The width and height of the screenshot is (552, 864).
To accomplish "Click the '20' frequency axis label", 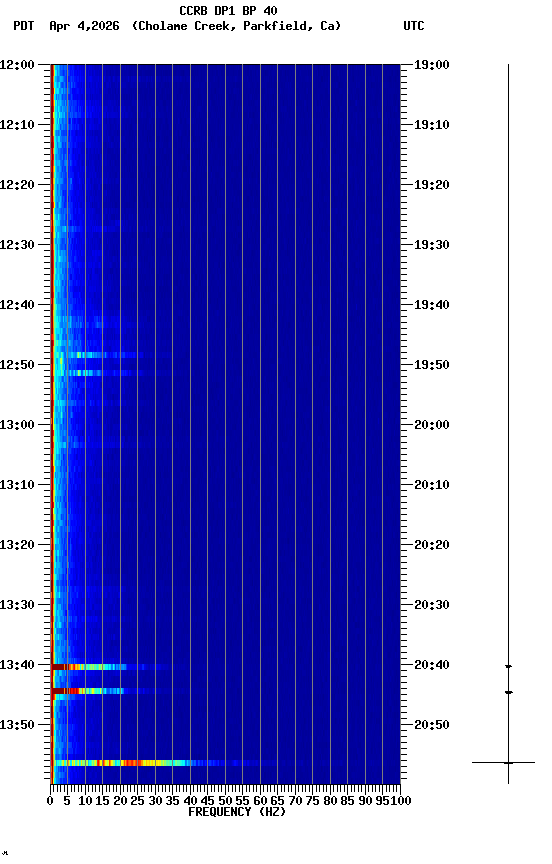I will point(120,801).
